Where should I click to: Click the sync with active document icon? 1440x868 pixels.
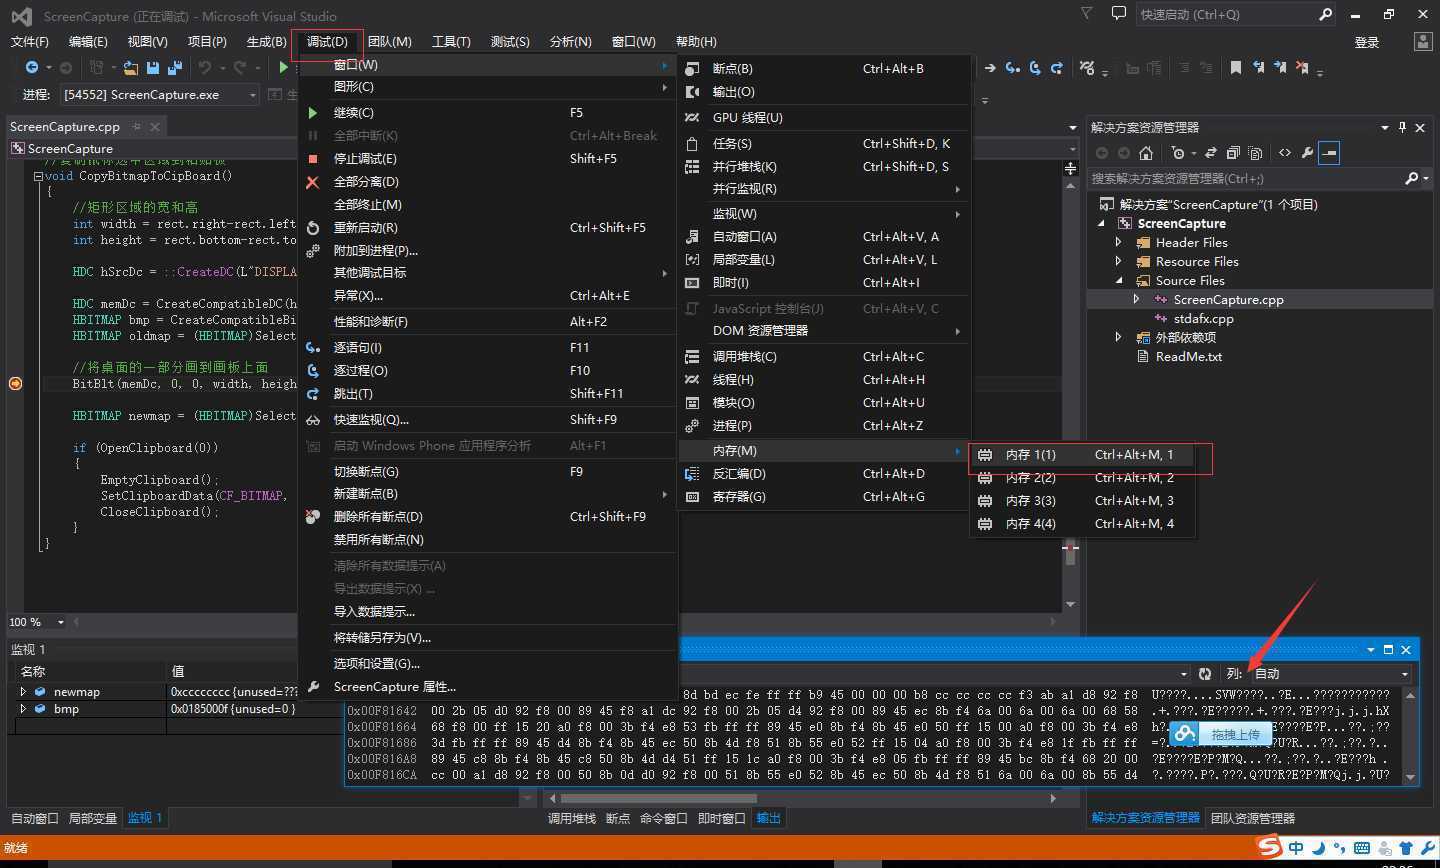click(x=1210, y=153)
